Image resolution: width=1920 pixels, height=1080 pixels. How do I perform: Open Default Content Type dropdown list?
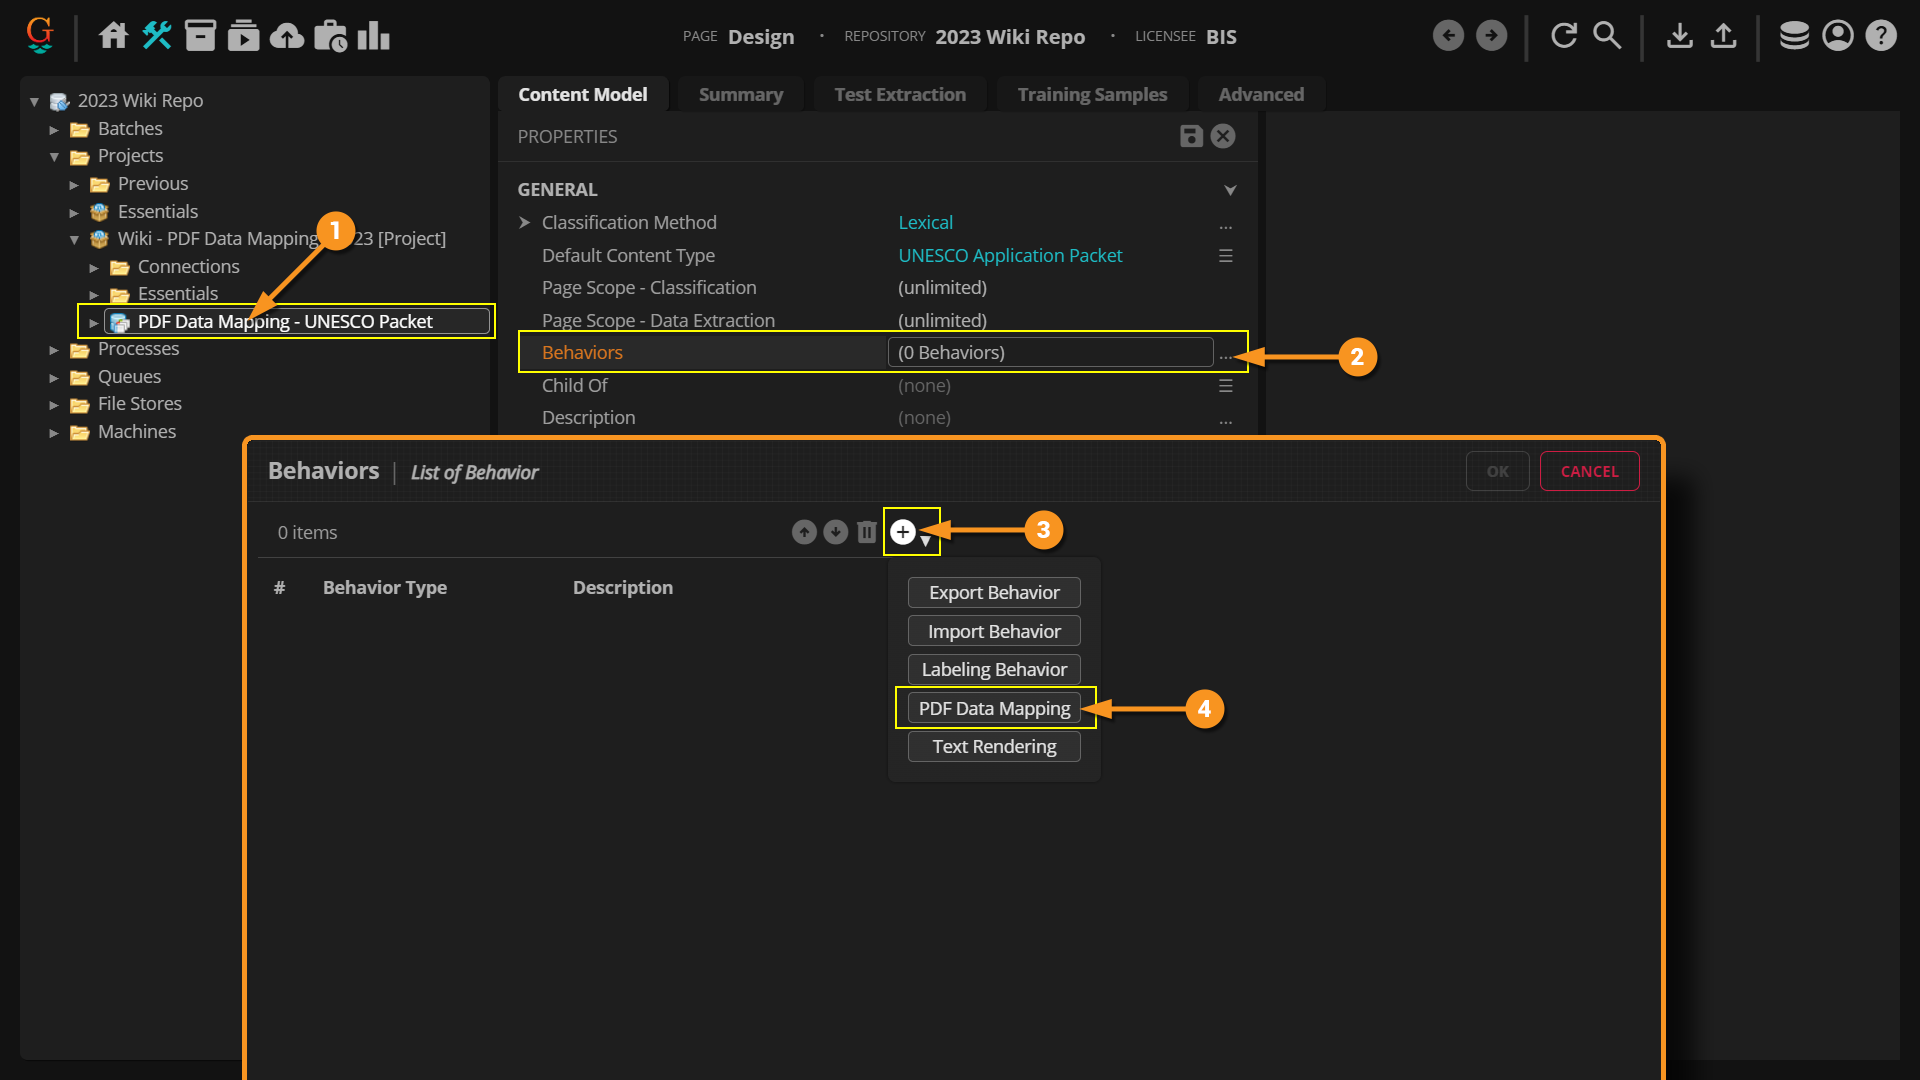click(x=1225, y=256)
